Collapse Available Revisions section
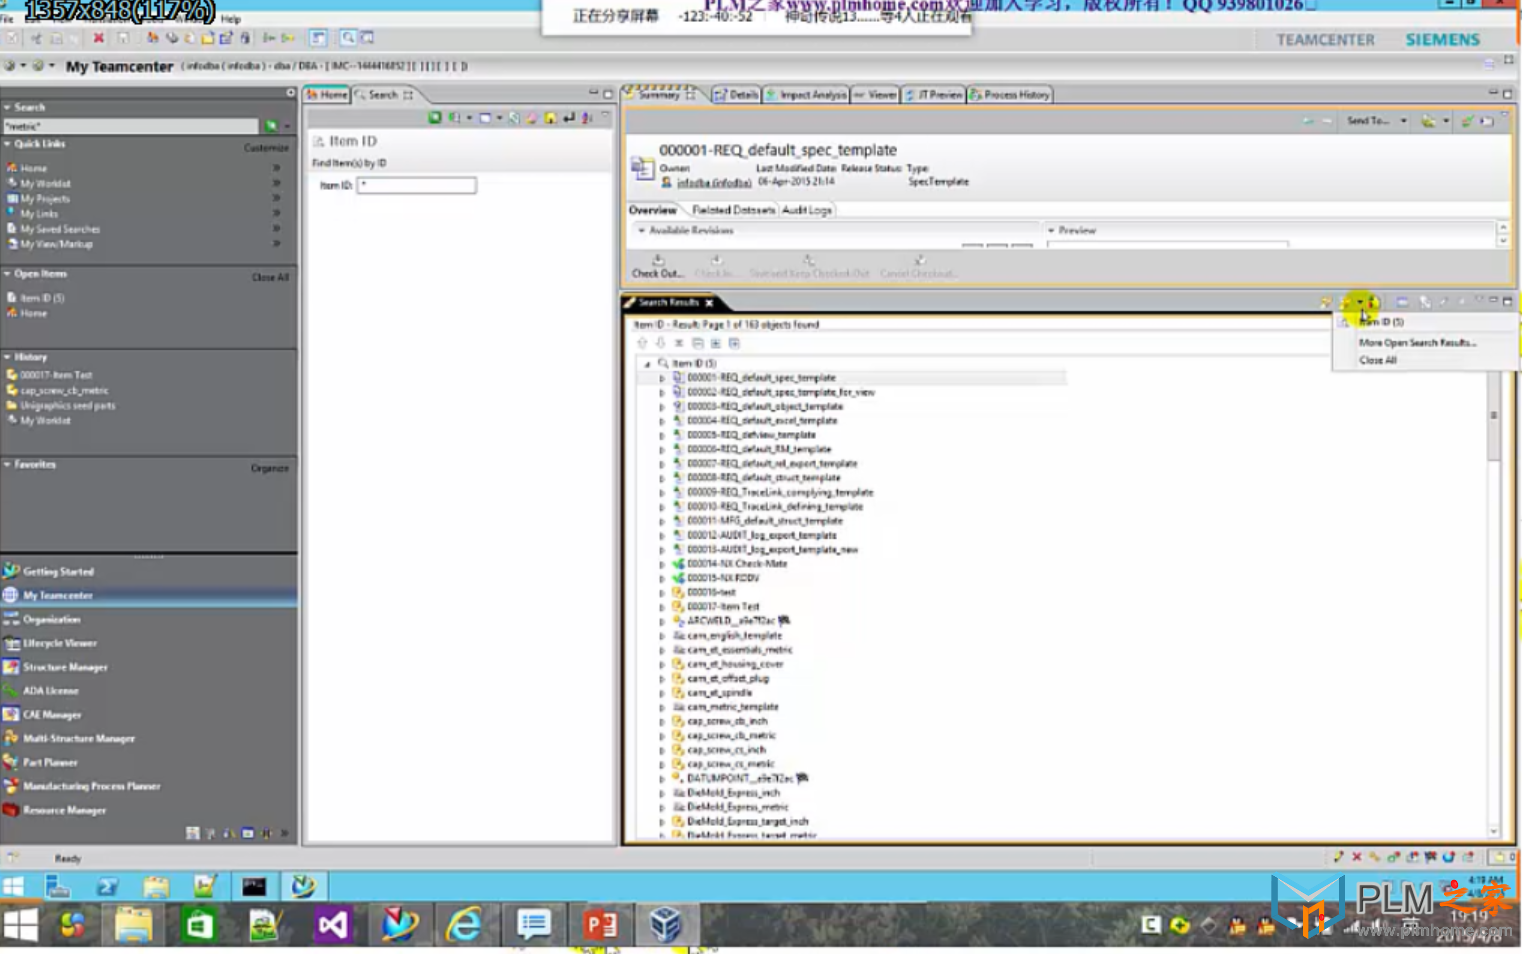This screenshot has height=954, width=1522. point(641,231)
